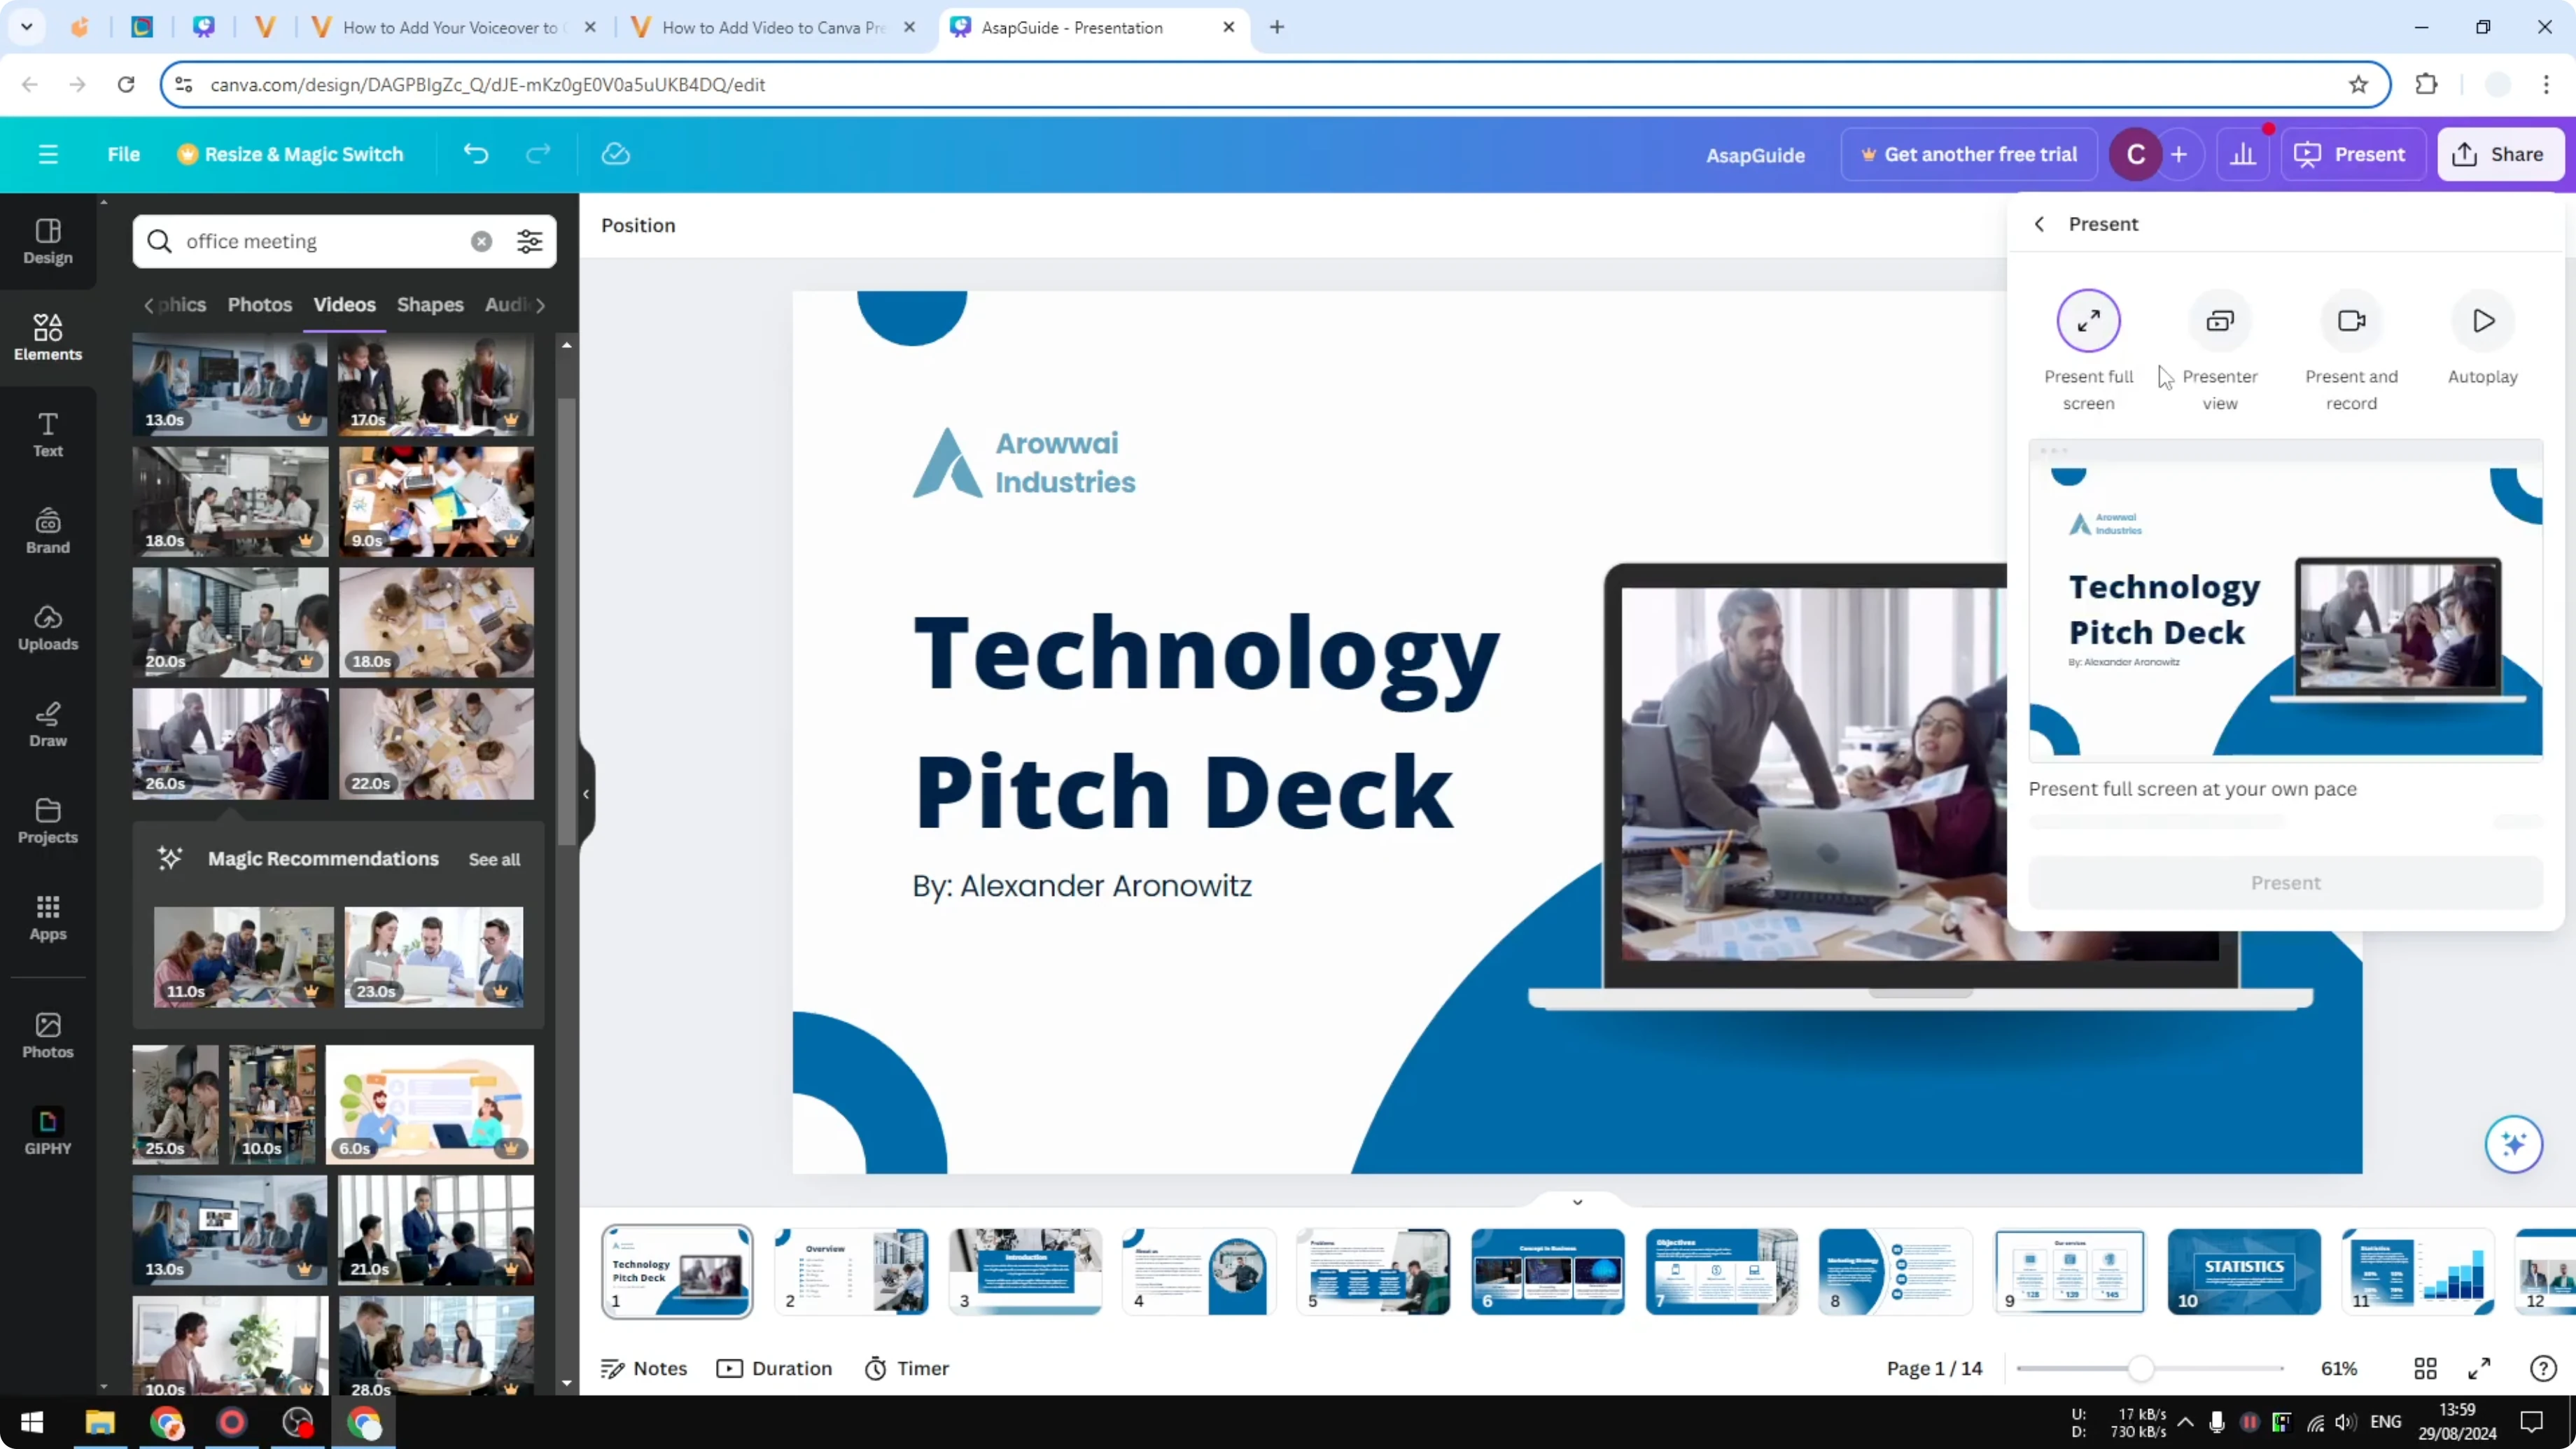Open Duration at the bottom bar
This screenshot has height=1449, width=2576.
pos(775,1368)
